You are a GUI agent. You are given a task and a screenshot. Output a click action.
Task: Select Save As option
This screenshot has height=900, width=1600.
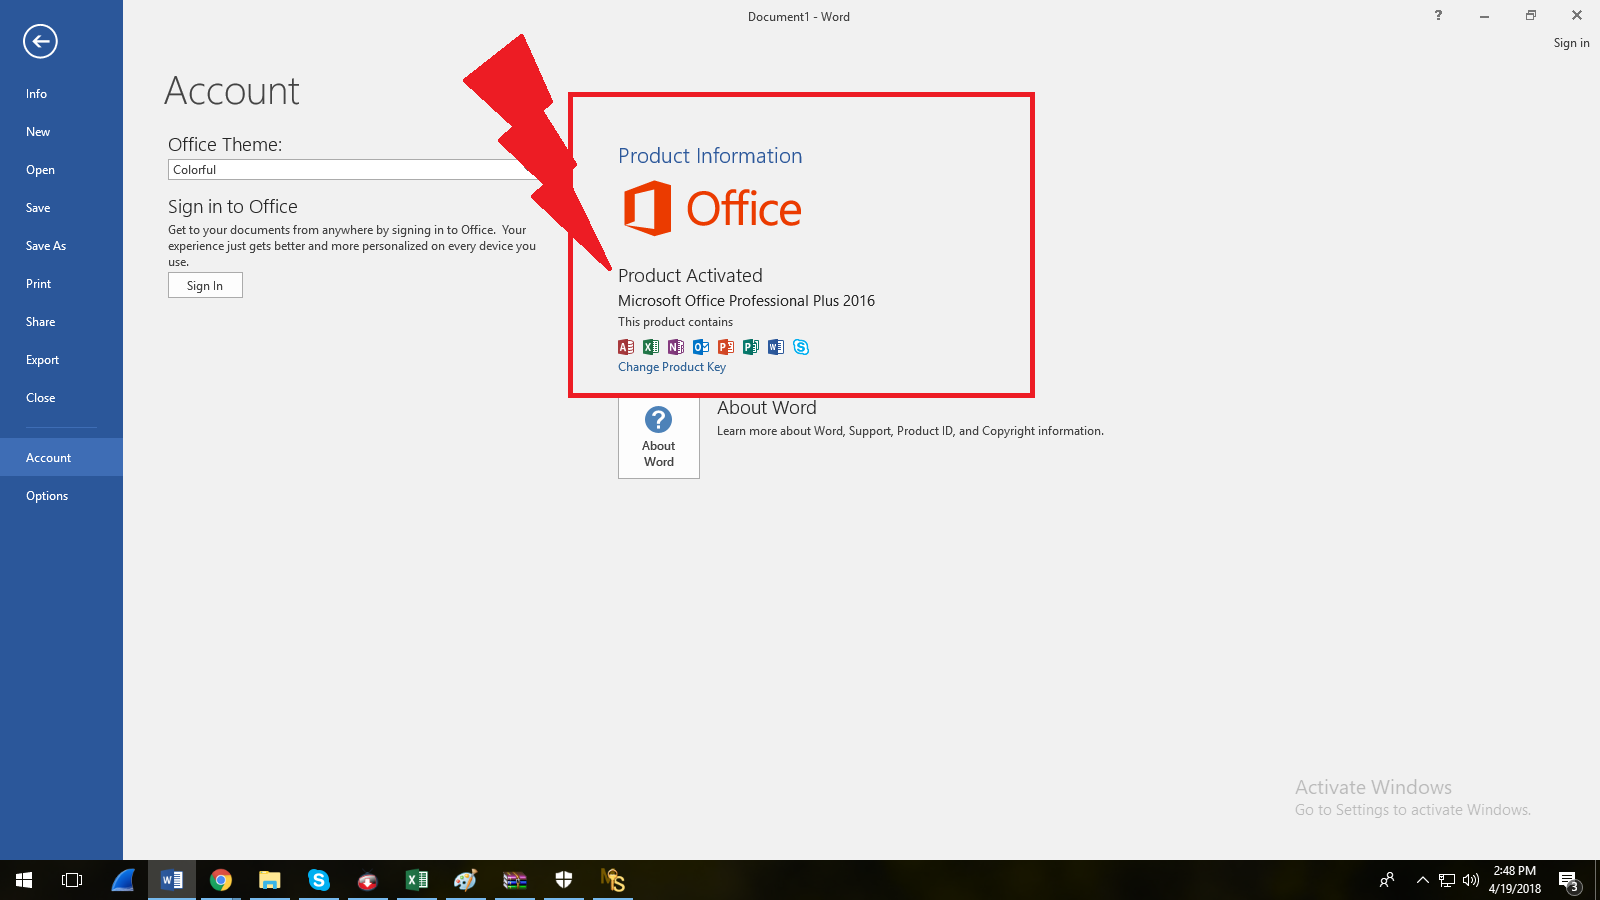(61, 246)
